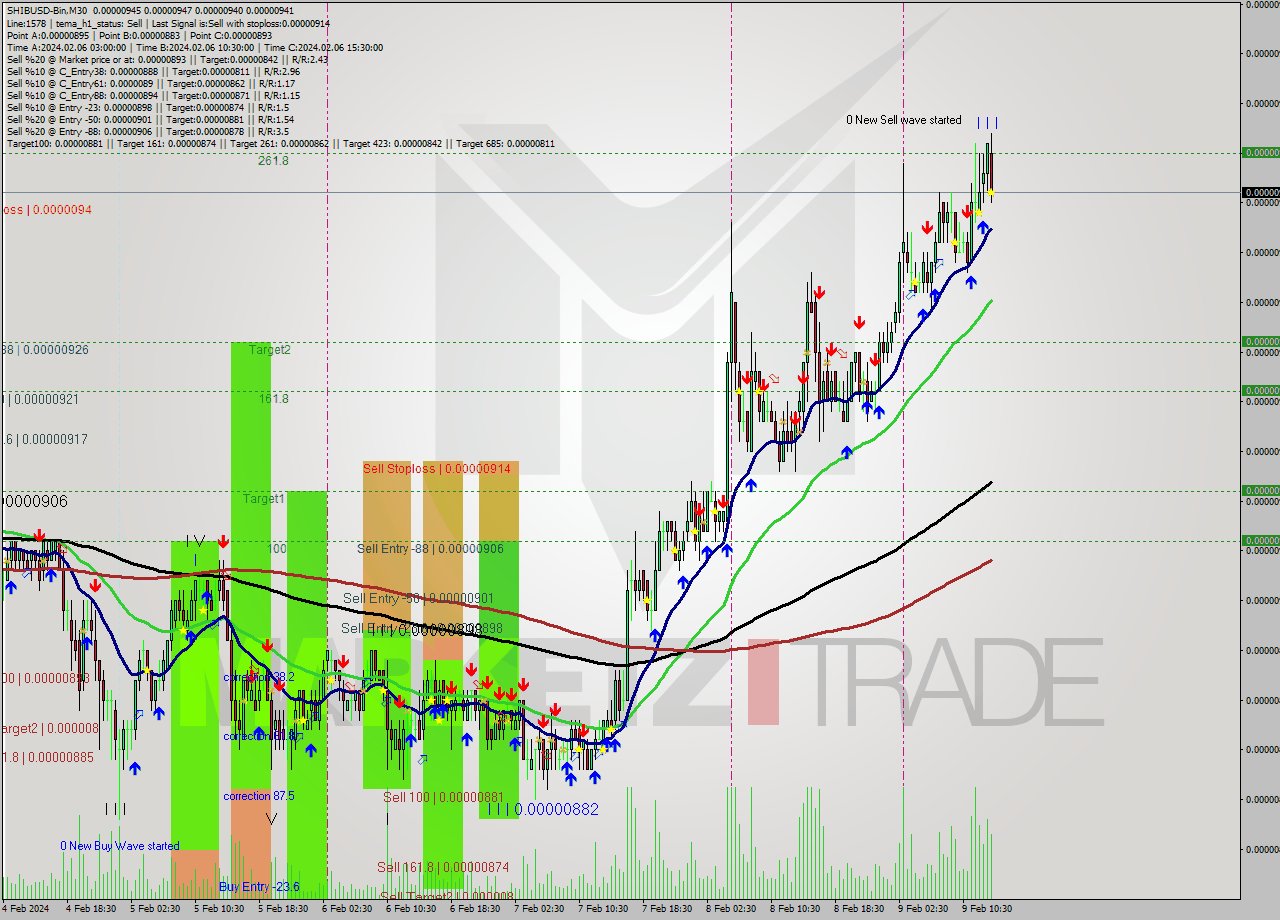Image resolution: width=1280 pixels, height=920 pixels.
Task: Click the '6 Feb 02:30' time axis label
Action: tap(347, 909)
